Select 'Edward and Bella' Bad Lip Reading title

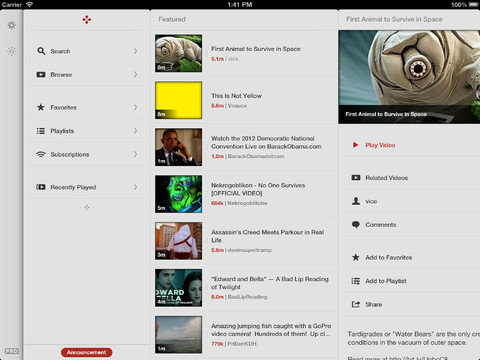coord(270,283)
